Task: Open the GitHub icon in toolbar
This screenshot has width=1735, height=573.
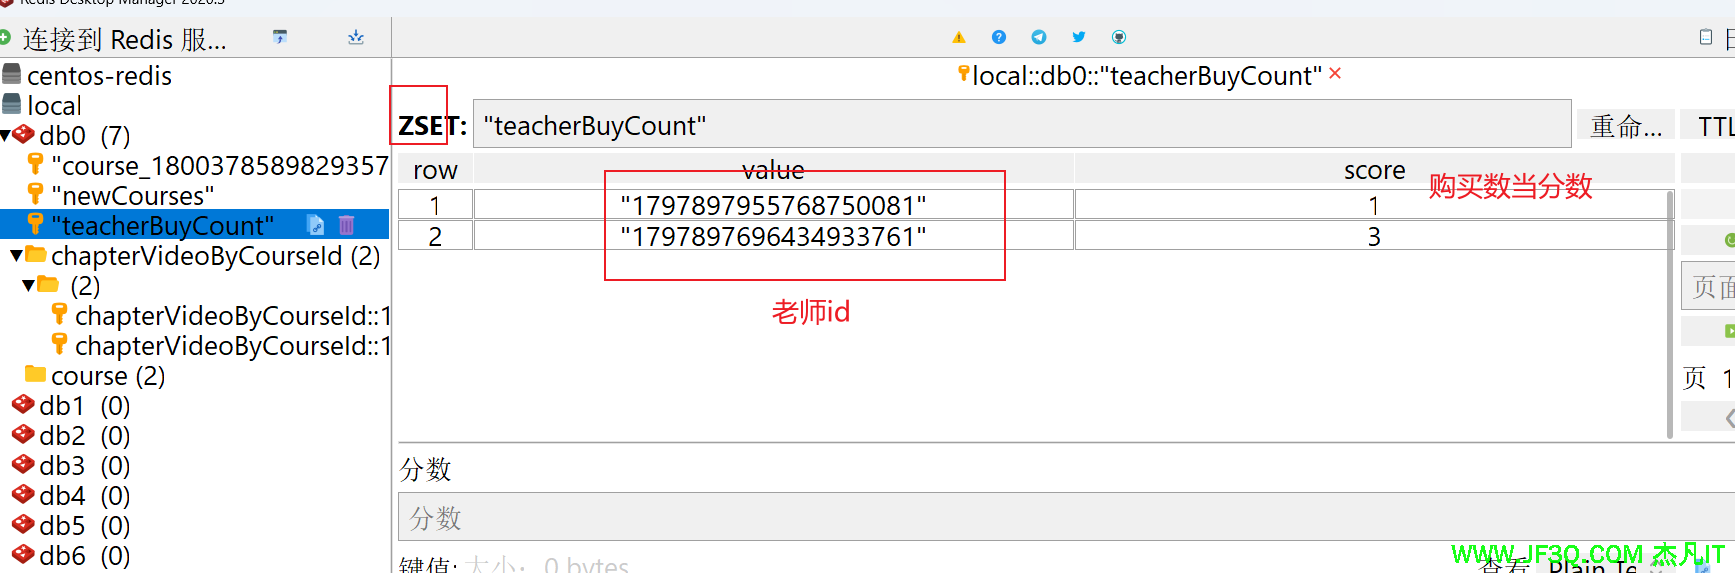Action: click(x=1119, y=37)
